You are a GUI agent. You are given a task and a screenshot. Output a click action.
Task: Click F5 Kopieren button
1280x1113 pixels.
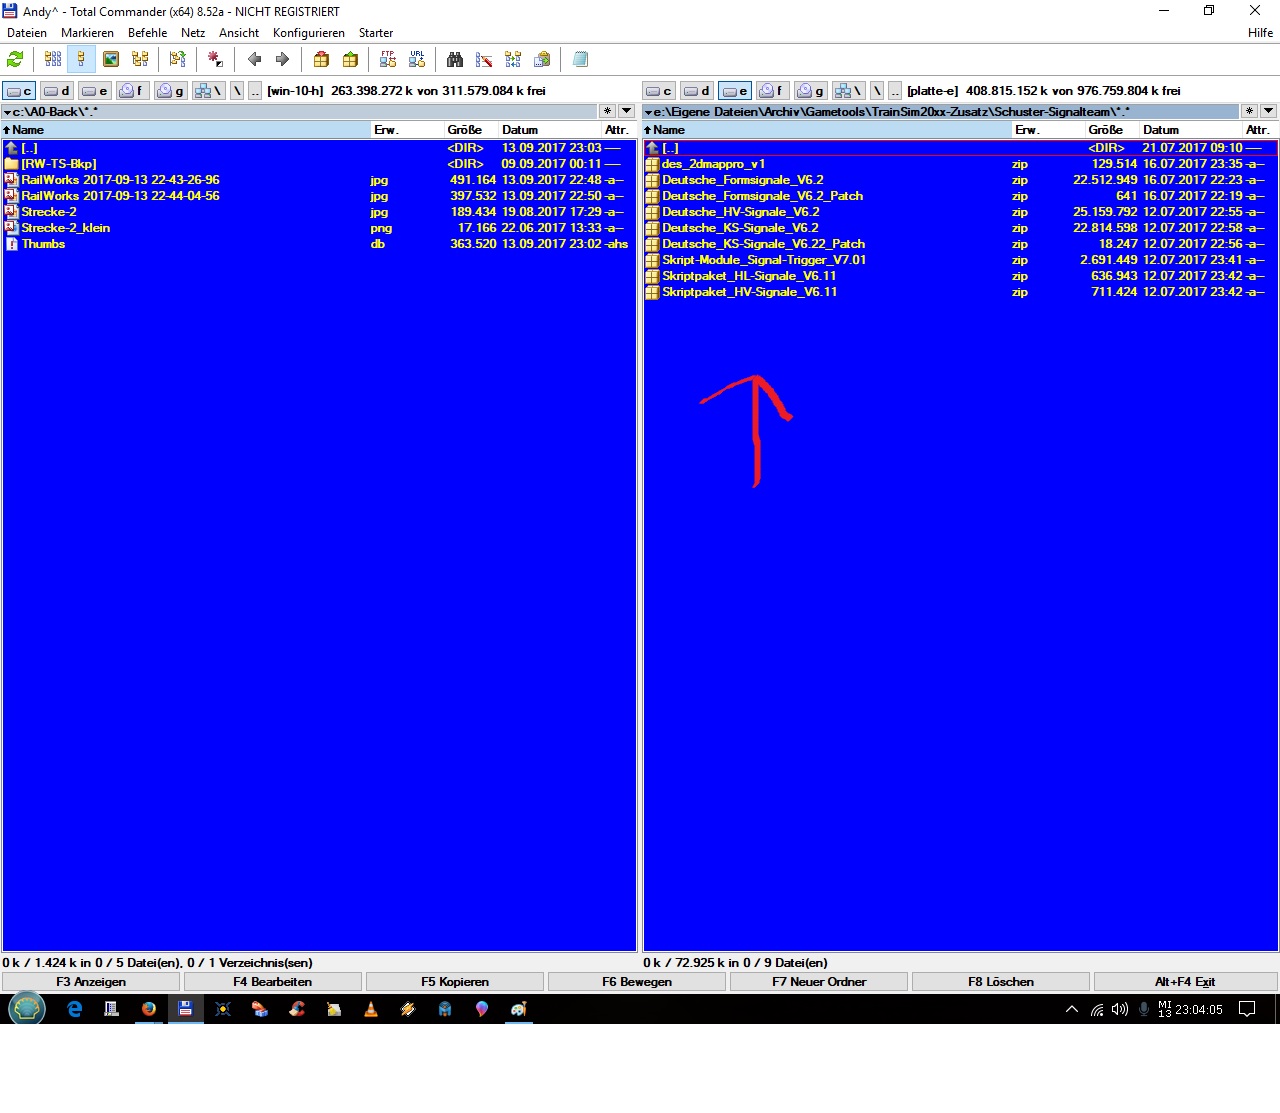click(455, 982)
